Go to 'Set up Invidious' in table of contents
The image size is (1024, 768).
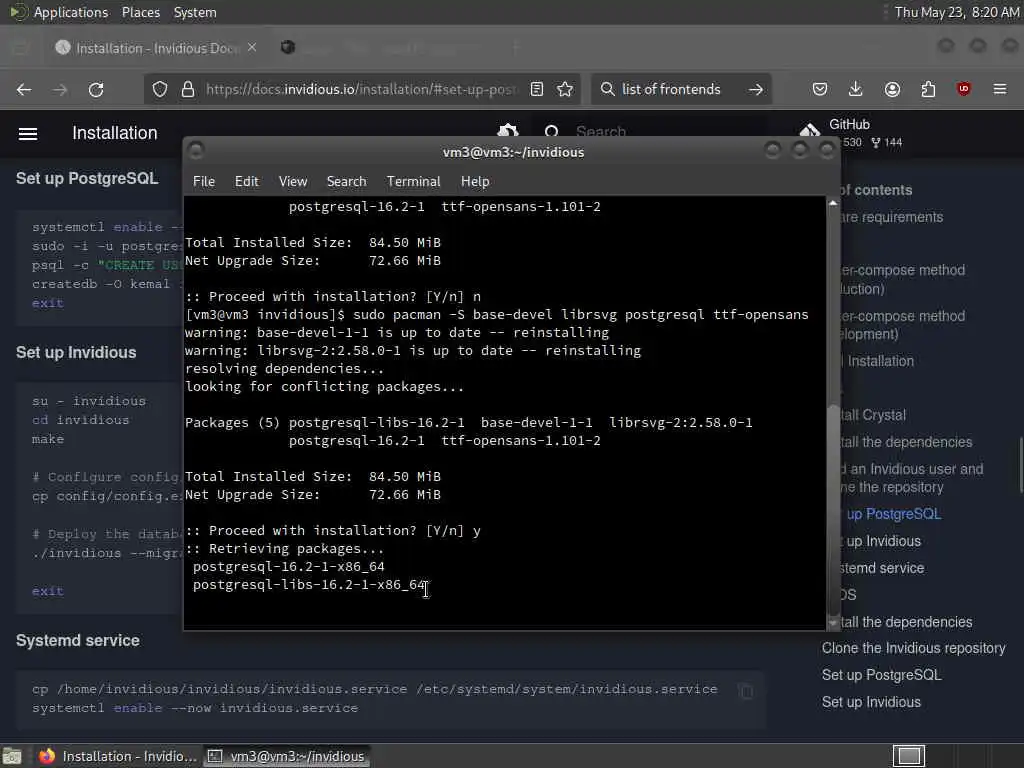coord(871,702)
